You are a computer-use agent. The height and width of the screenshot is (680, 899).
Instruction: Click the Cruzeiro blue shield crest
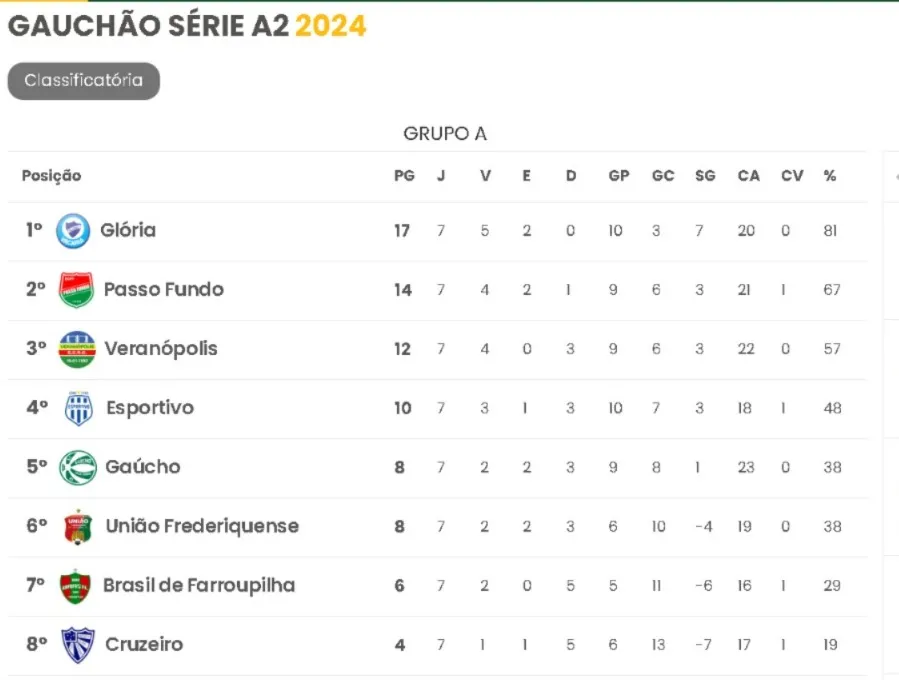[x=77, y=645]
